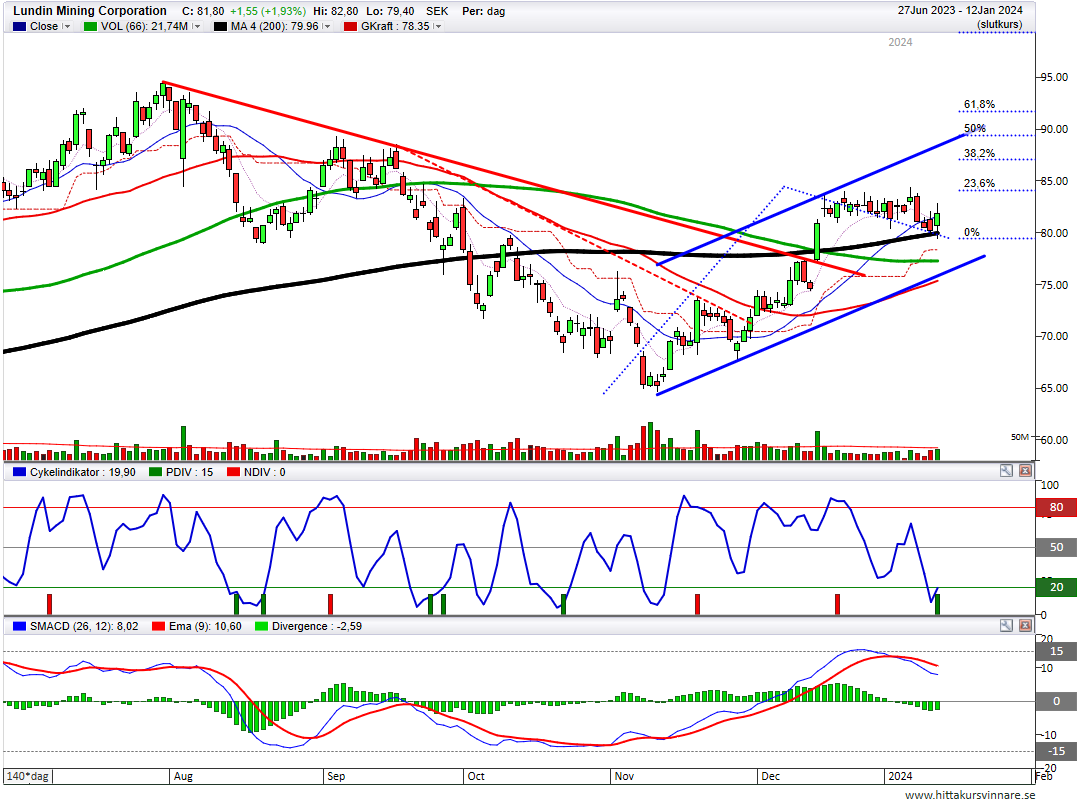
Task: Click the red GKraft color swatch
Action: (x=351, y=26)
